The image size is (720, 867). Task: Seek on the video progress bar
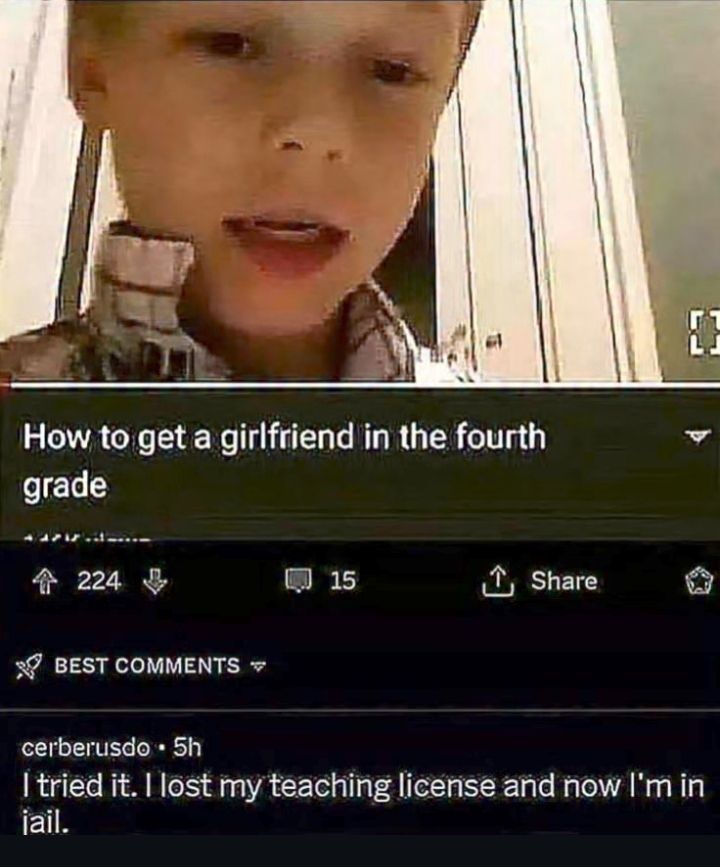coord(360,384)
